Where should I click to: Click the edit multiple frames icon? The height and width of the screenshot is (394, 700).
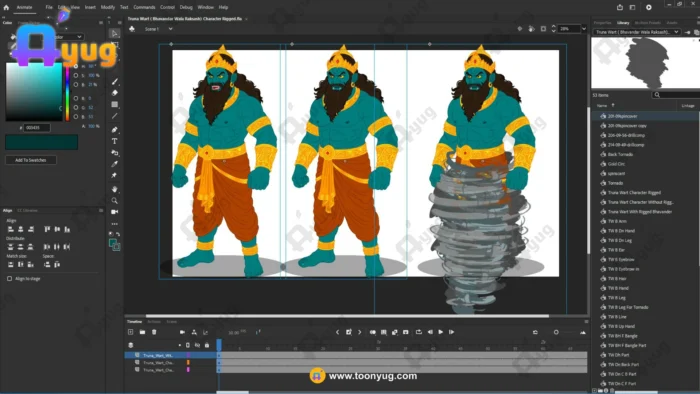point(383,332)
